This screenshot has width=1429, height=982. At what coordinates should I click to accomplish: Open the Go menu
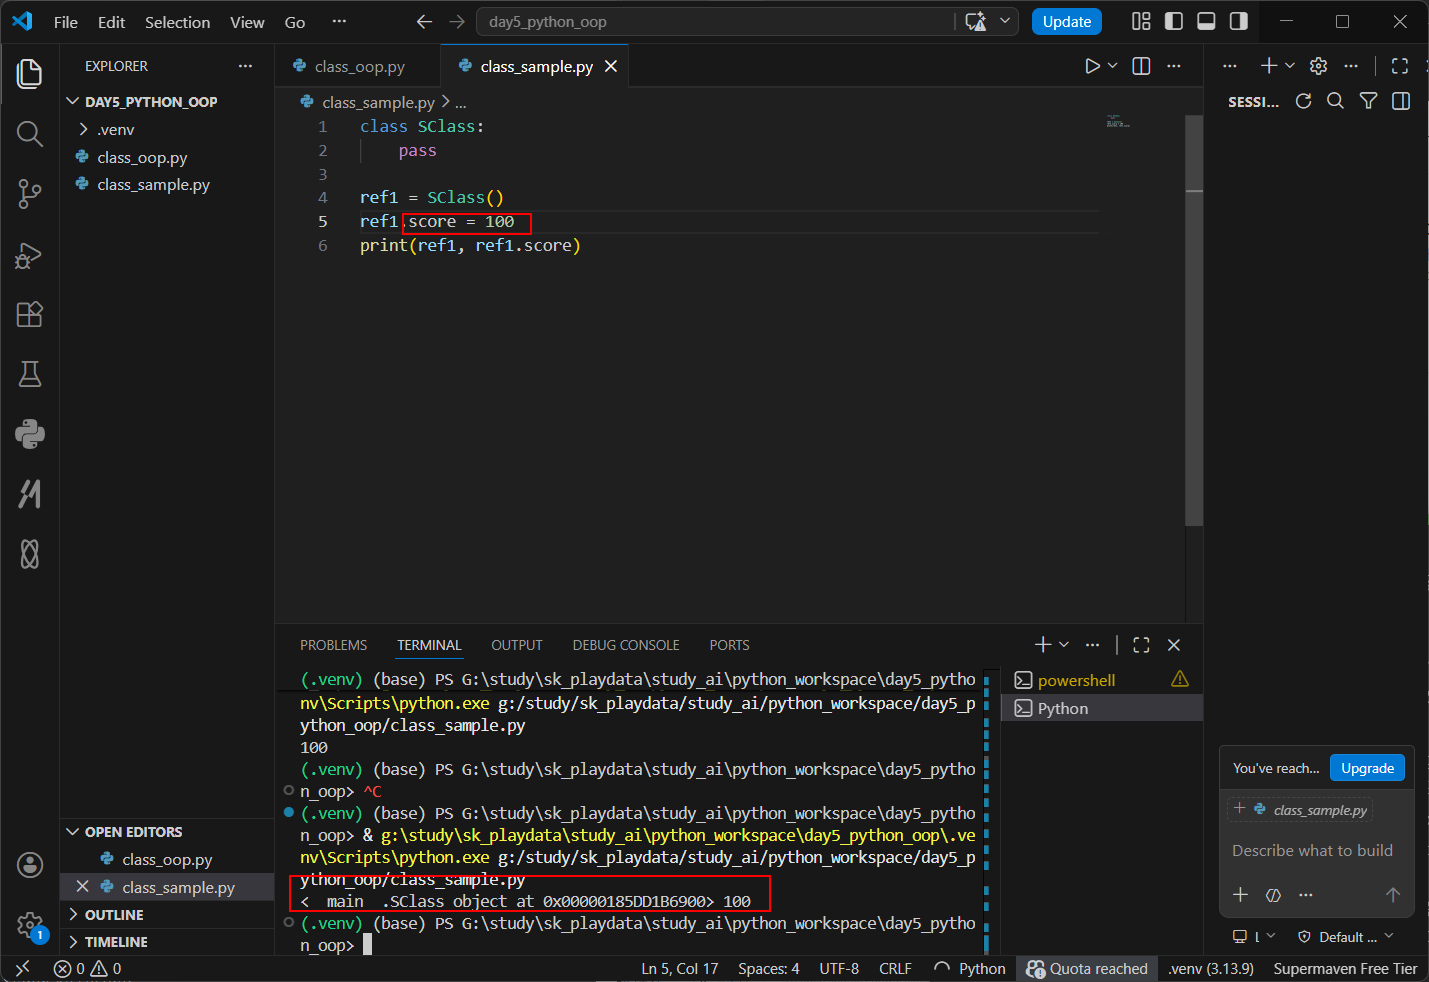point(295,22)
